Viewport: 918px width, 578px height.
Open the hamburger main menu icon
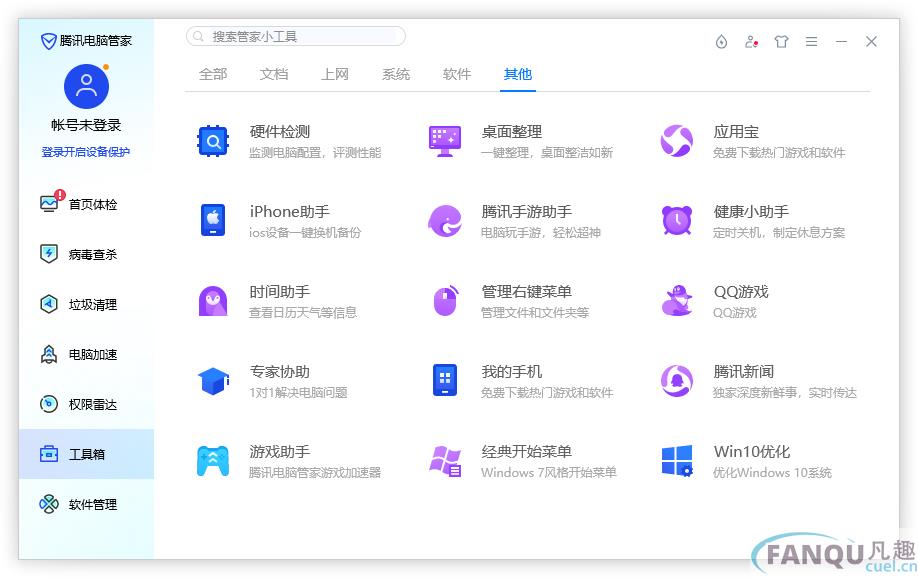point(811,42)
